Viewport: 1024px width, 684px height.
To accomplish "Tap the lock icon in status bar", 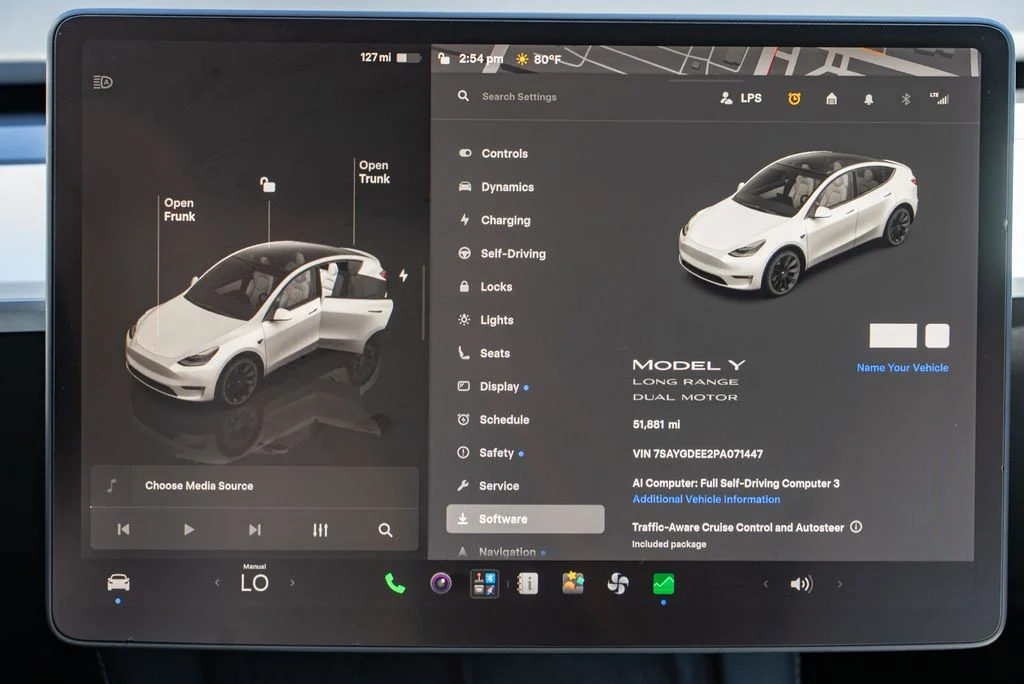I will [443, 59].
